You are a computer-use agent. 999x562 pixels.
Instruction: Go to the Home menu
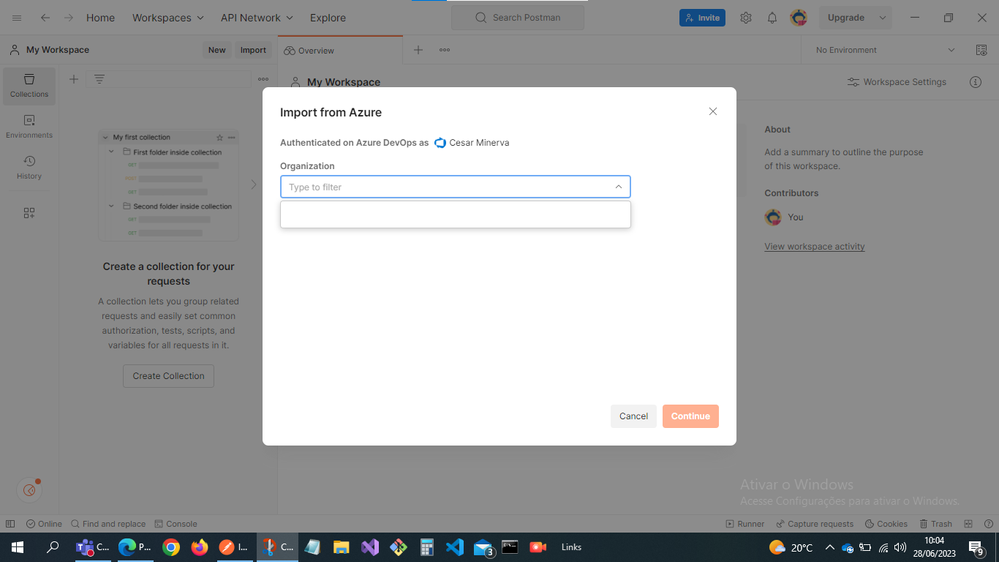tap(101, 18)
